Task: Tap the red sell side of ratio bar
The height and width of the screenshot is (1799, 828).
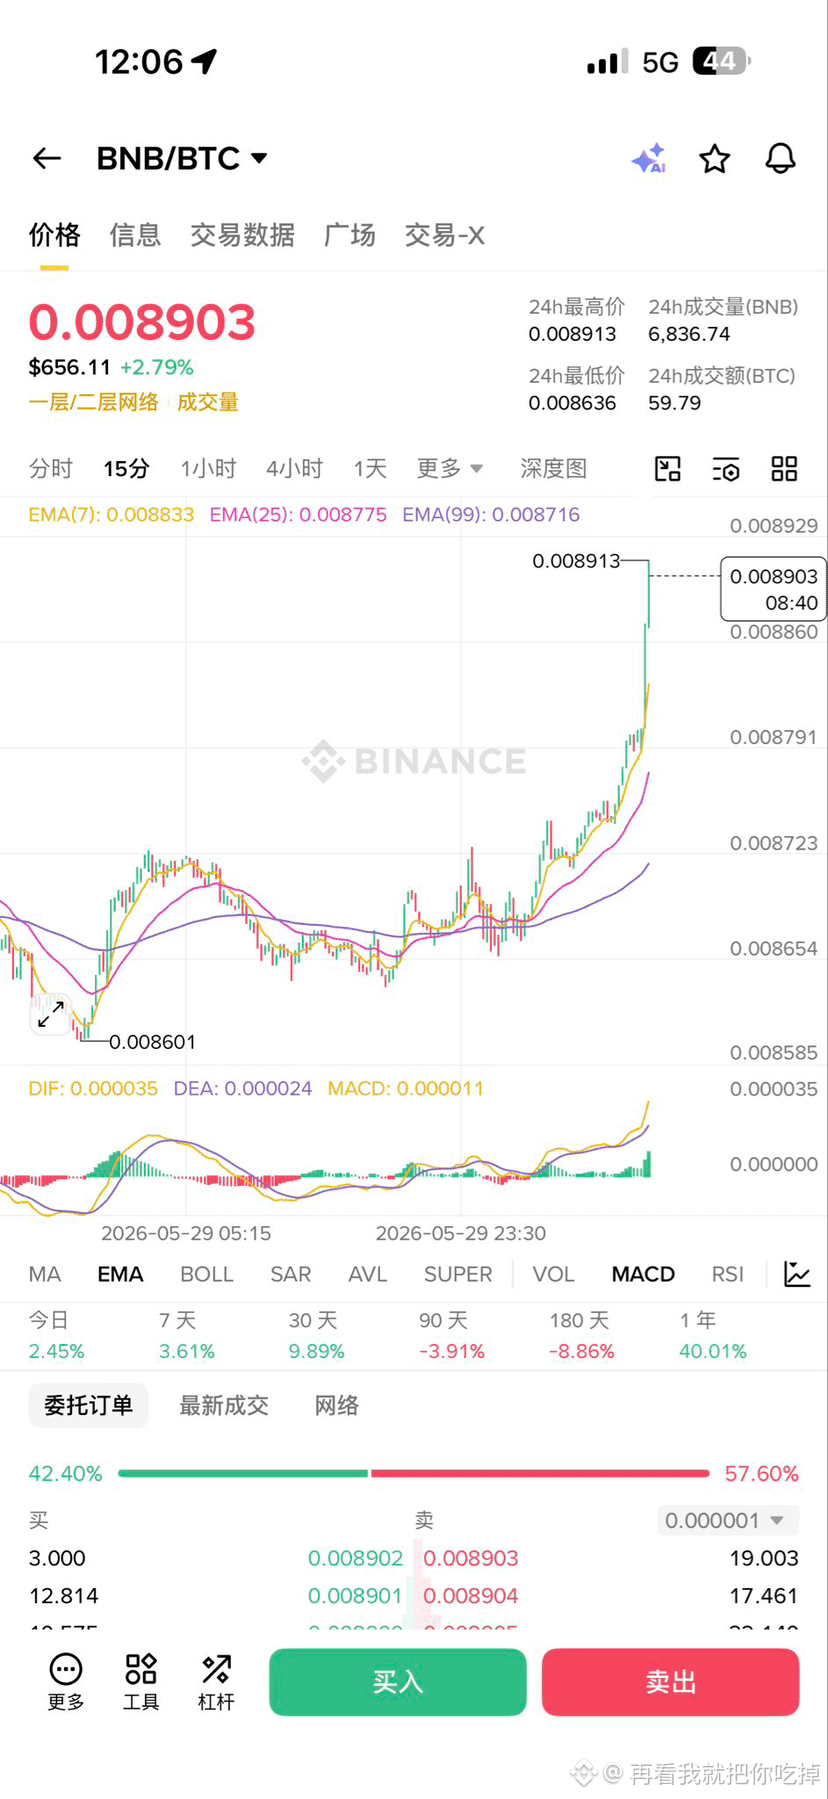Action: click(540, 1473)
